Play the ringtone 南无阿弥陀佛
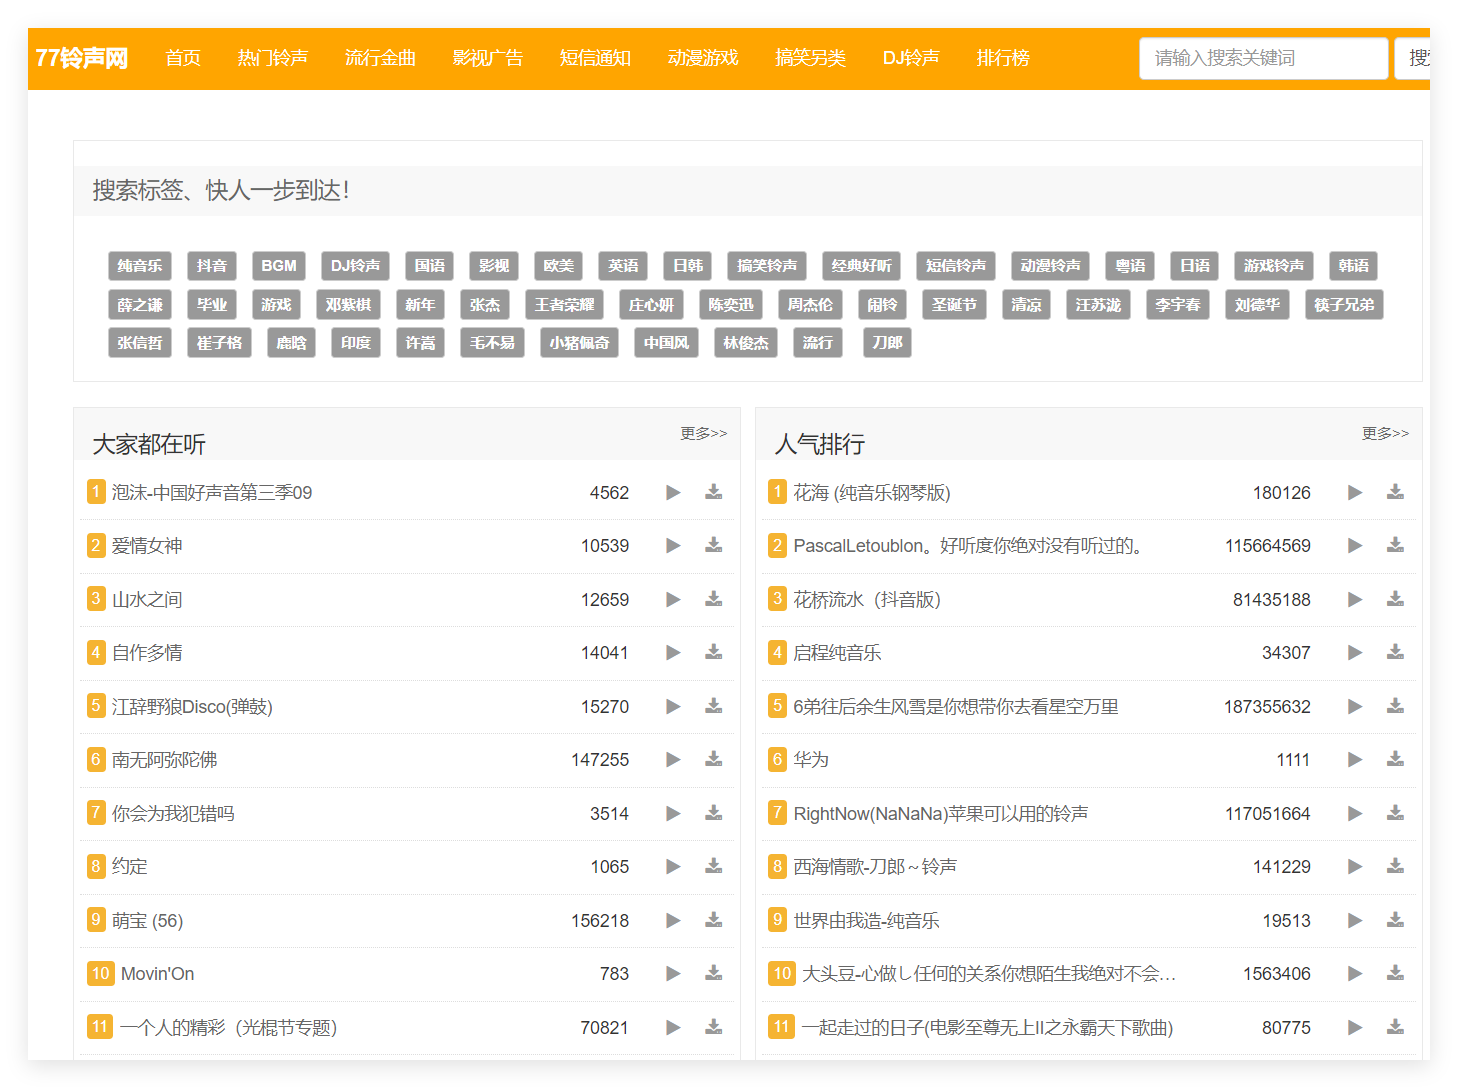The image size is (1458, 1088). tap(673, 760)
